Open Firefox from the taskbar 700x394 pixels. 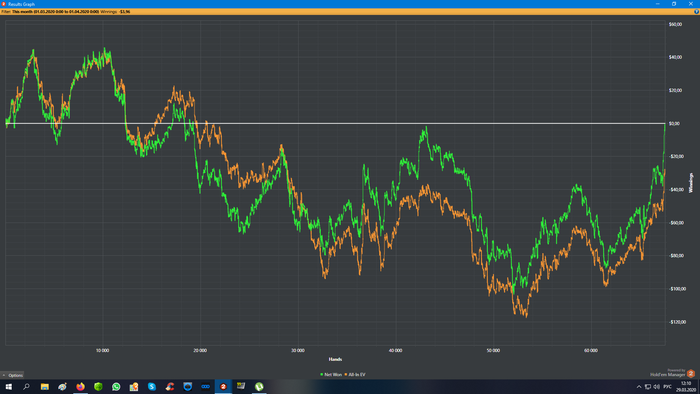pos(80,386)
